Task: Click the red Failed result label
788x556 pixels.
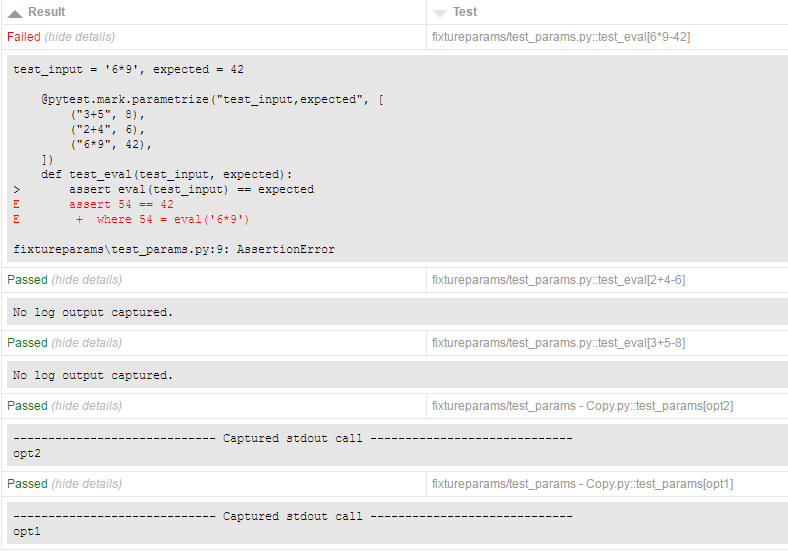Action: [24, 37]
